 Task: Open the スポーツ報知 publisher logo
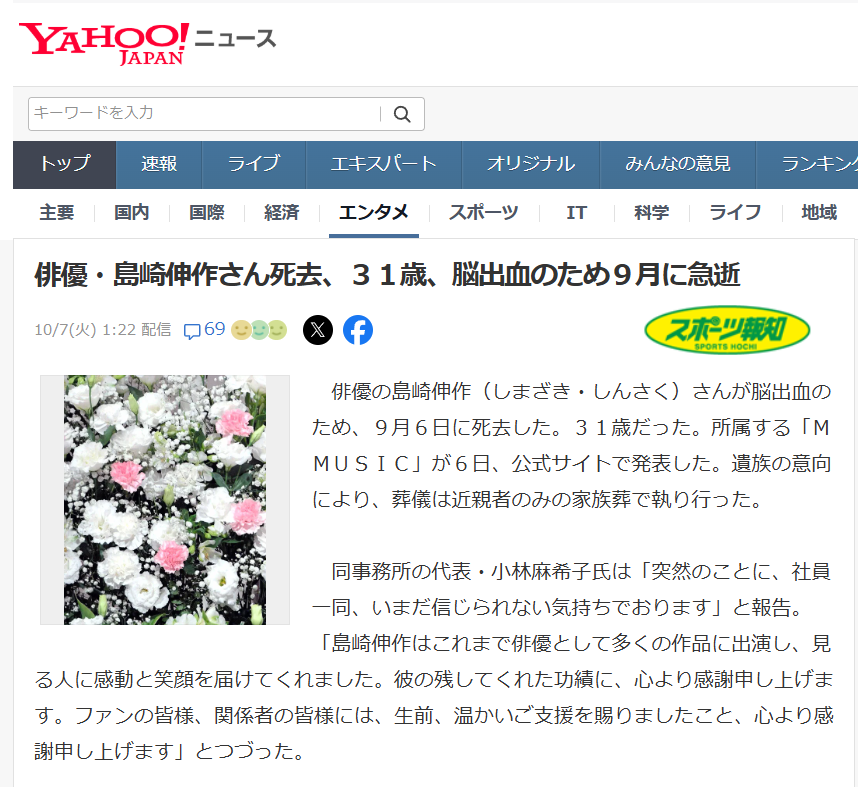727,330
